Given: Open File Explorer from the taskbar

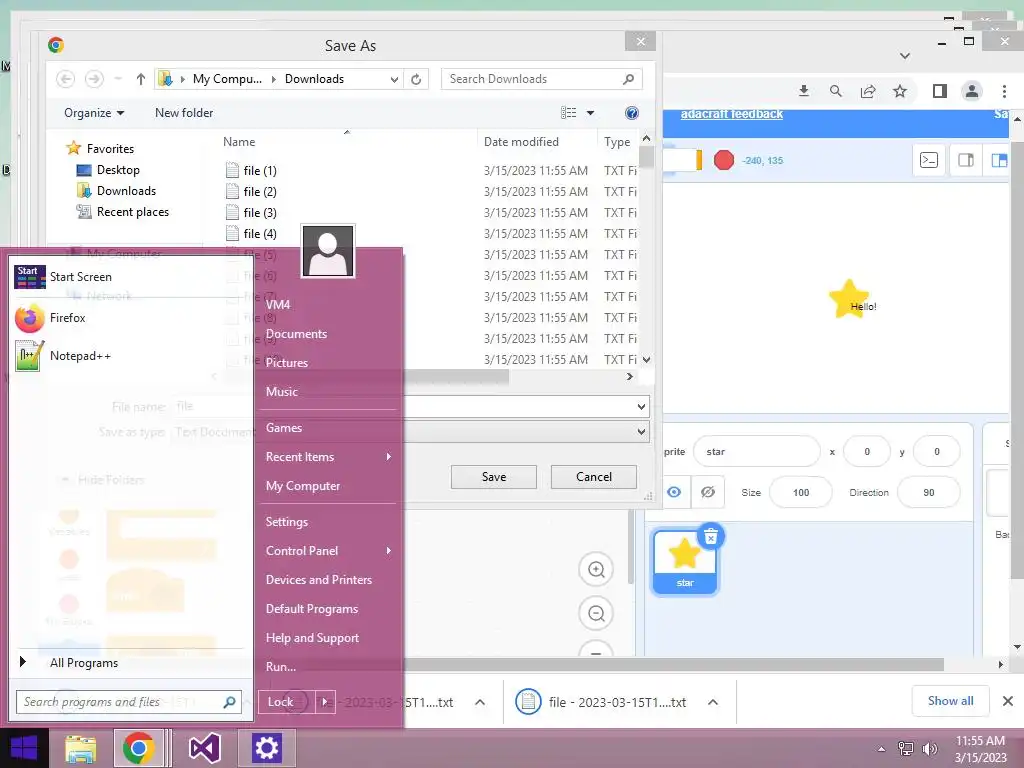Looking at the screenshot, I should point(80,748).
